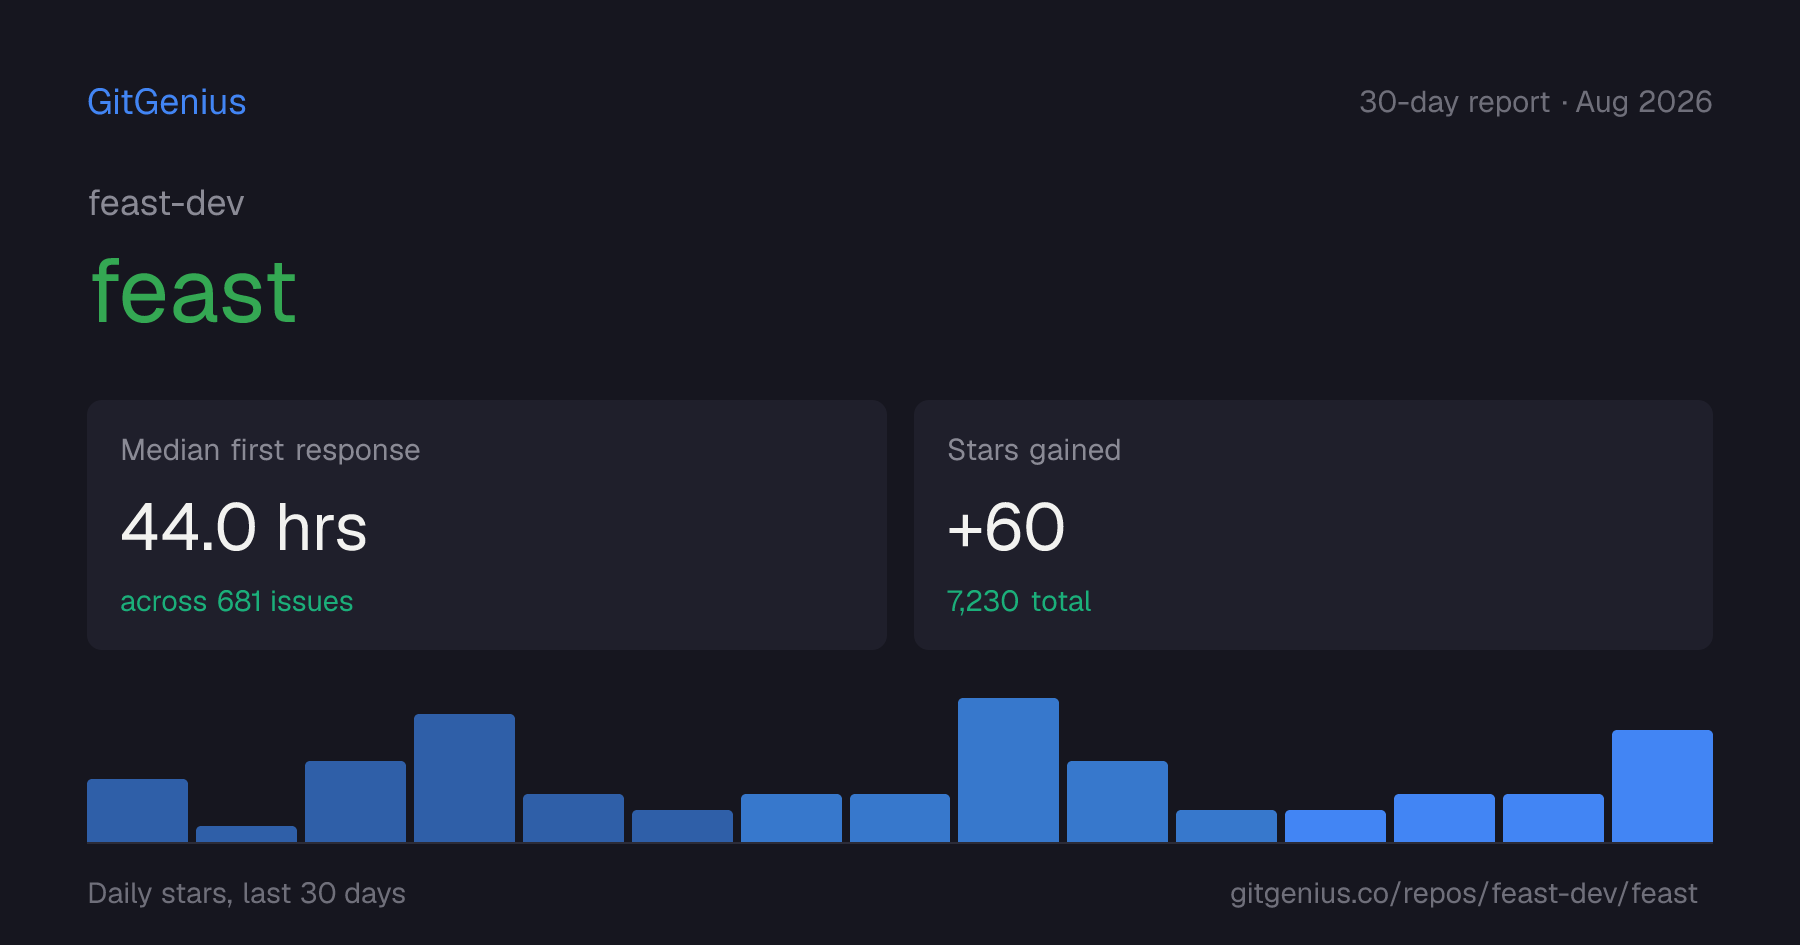Click the first bar of the daily stars chart
The width and height of the screenshot is (1800, 945).
click(x=137, y=810)
